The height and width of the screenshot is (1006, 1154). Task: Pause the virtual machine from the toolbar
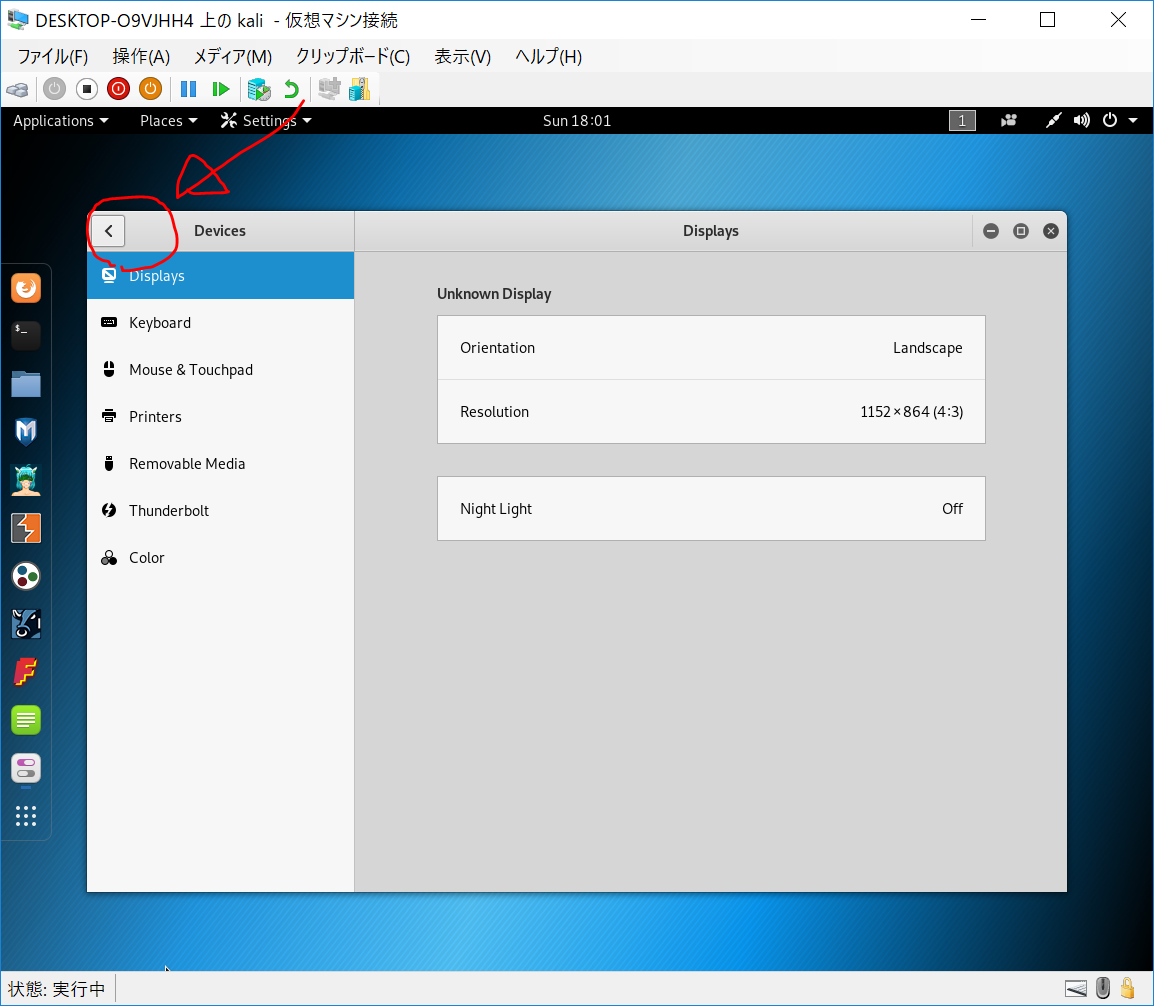point(188,89)
